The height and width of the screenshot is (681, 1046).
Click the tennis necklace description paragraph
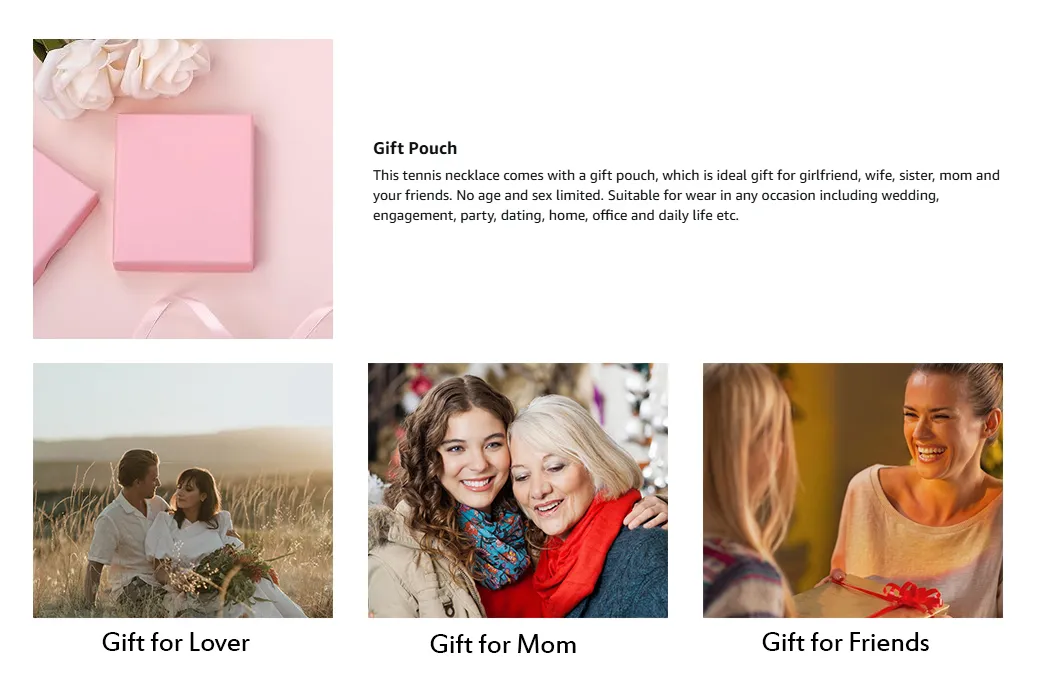click(x=686, y=195)
